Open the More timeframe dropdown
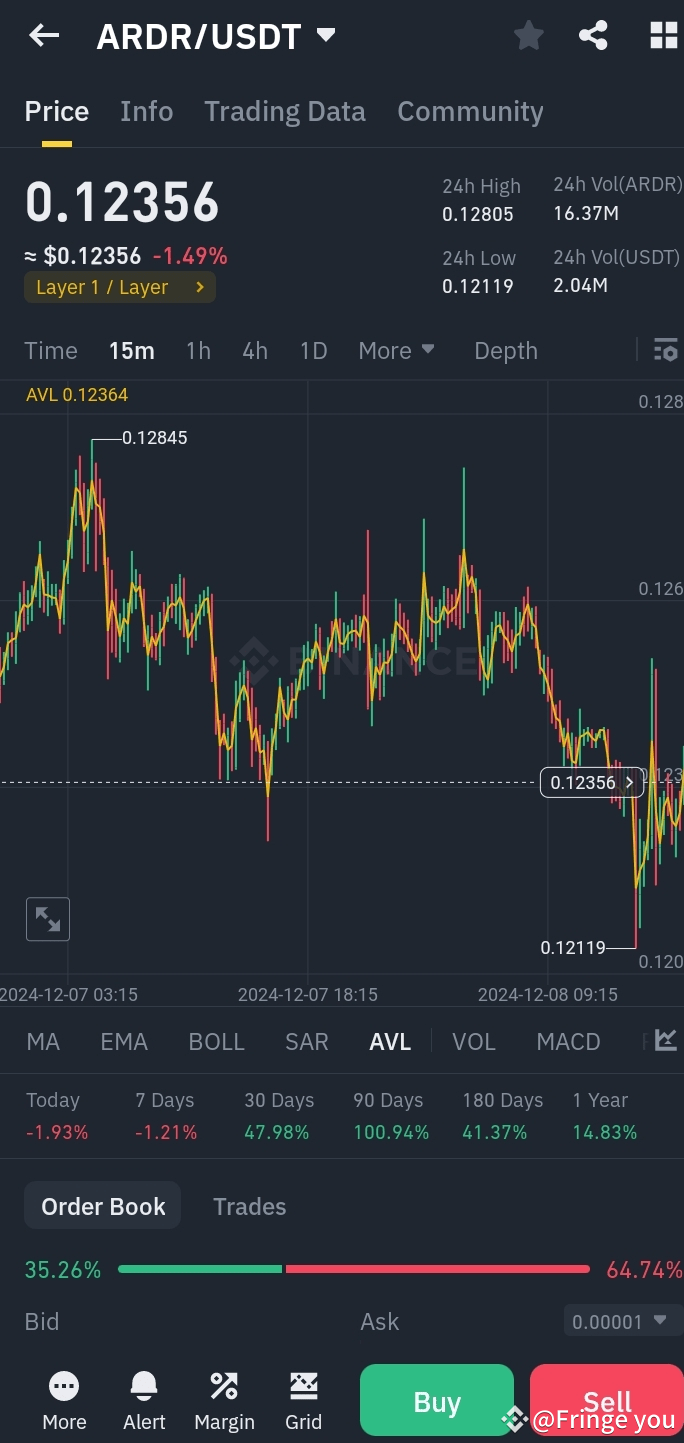This screenshot has width=684, height=1443. (x=396, y=350)
